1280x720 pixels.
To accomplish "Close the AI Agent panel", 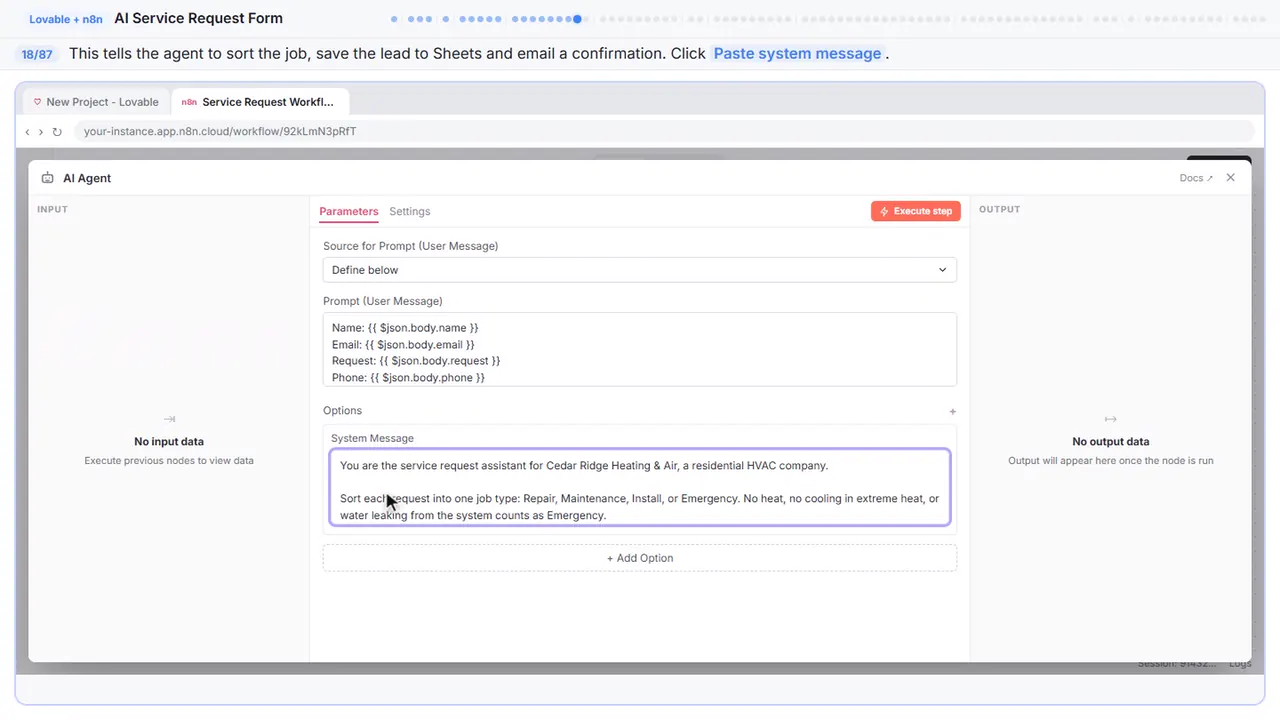I will (x=1230, y=177).
